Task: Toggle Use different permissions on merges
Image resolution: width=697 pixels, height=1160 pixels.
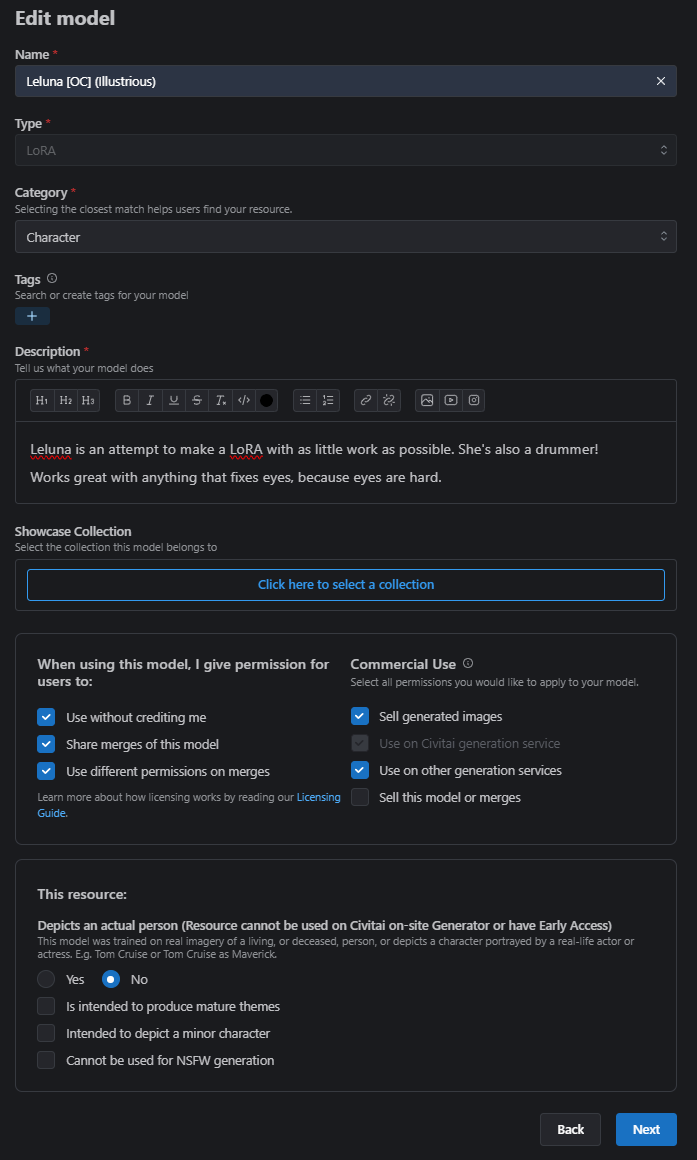Action: [46, 771]
